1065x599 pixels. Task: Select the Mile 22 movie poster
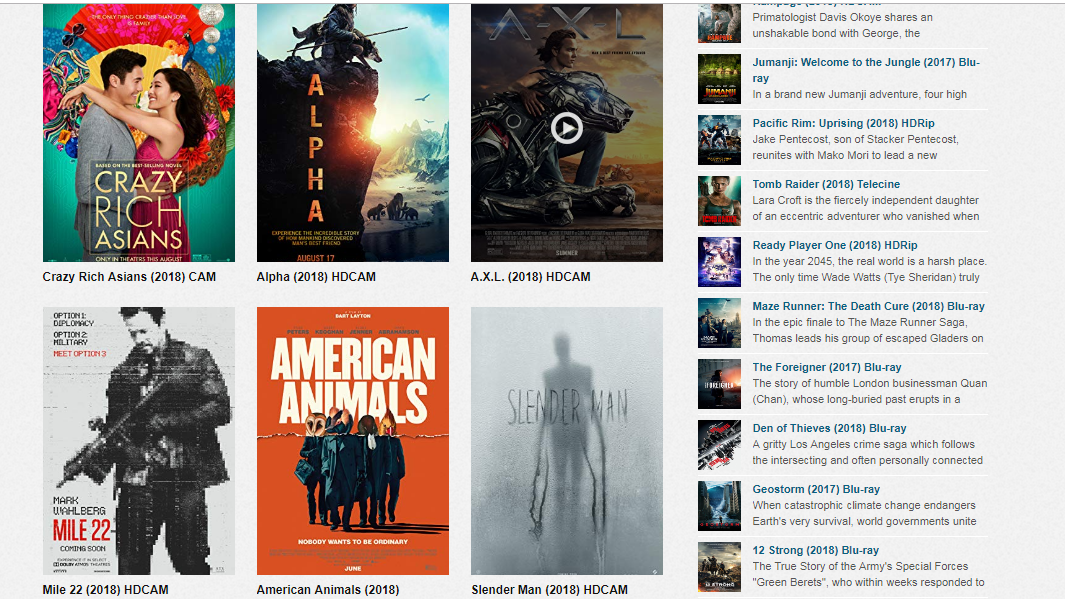pos(139,441)
